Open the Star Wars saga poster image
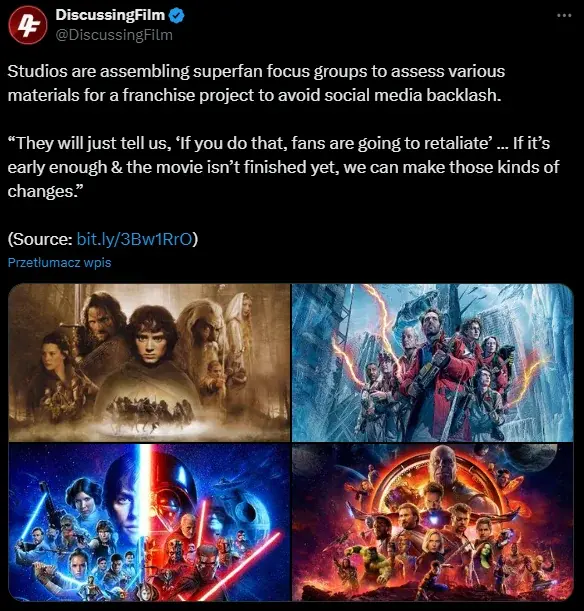Viewport: 584px width, 611px height. click(149, 522)
